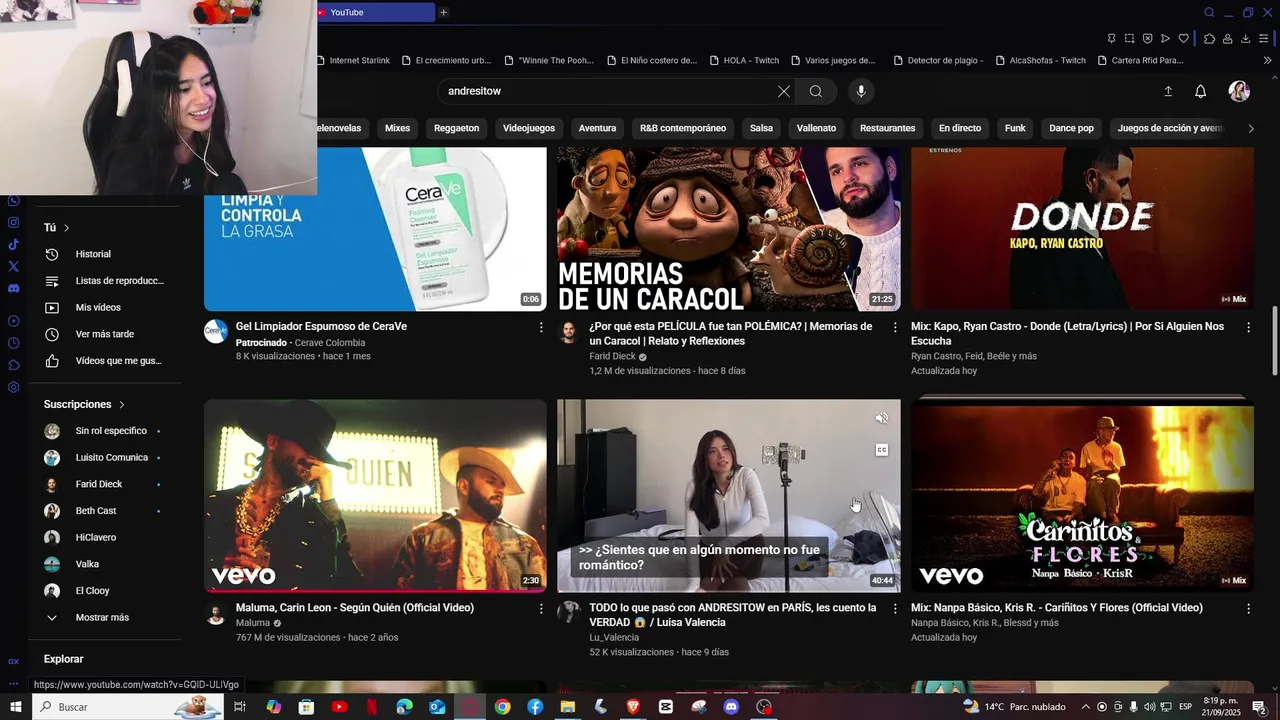Open X (Twitter) in the browser sidebar
This screenshot has width=1280, height=720.
[x=13, y=266]
